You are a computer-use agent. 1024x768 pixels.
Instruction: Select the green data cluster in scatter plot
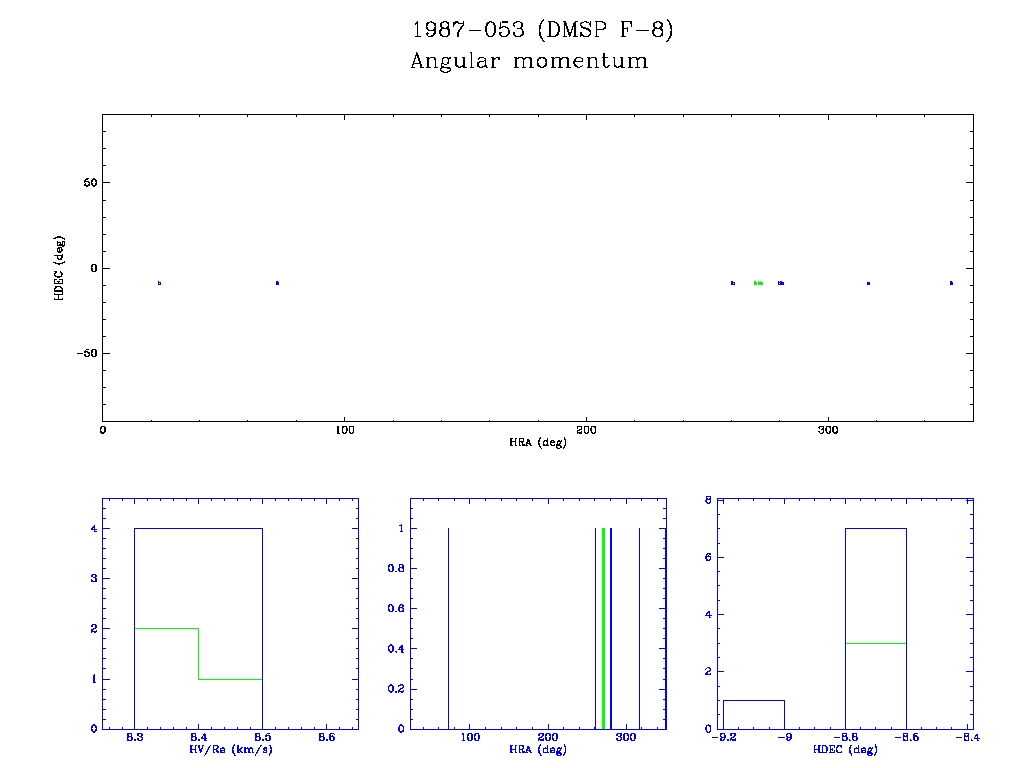pos(758,283)
